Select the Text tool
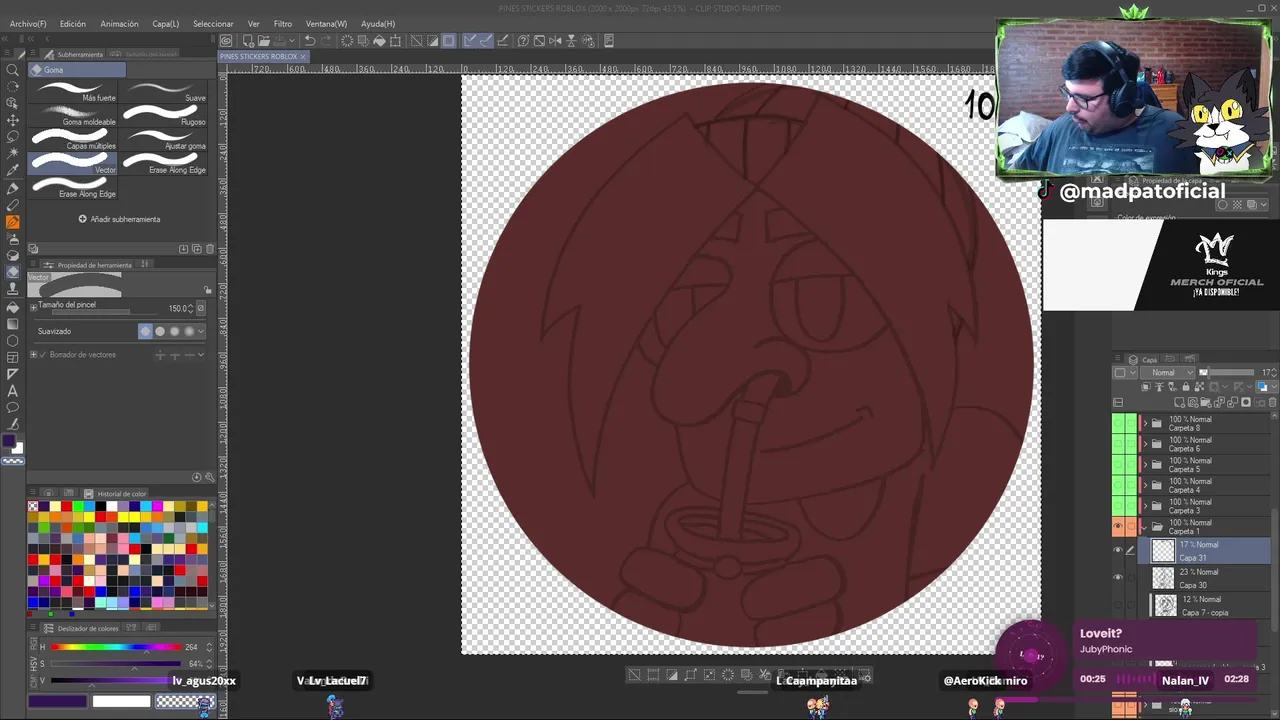This screenshot has width=1280, height=720. (13, 391)
